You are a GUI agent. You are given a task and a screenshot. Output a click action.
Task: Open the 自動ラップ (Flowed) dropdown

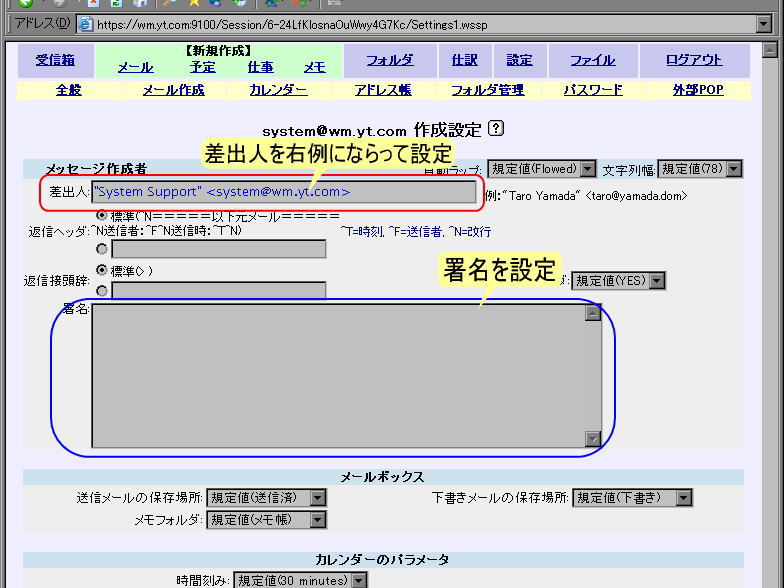pos(588,170)
